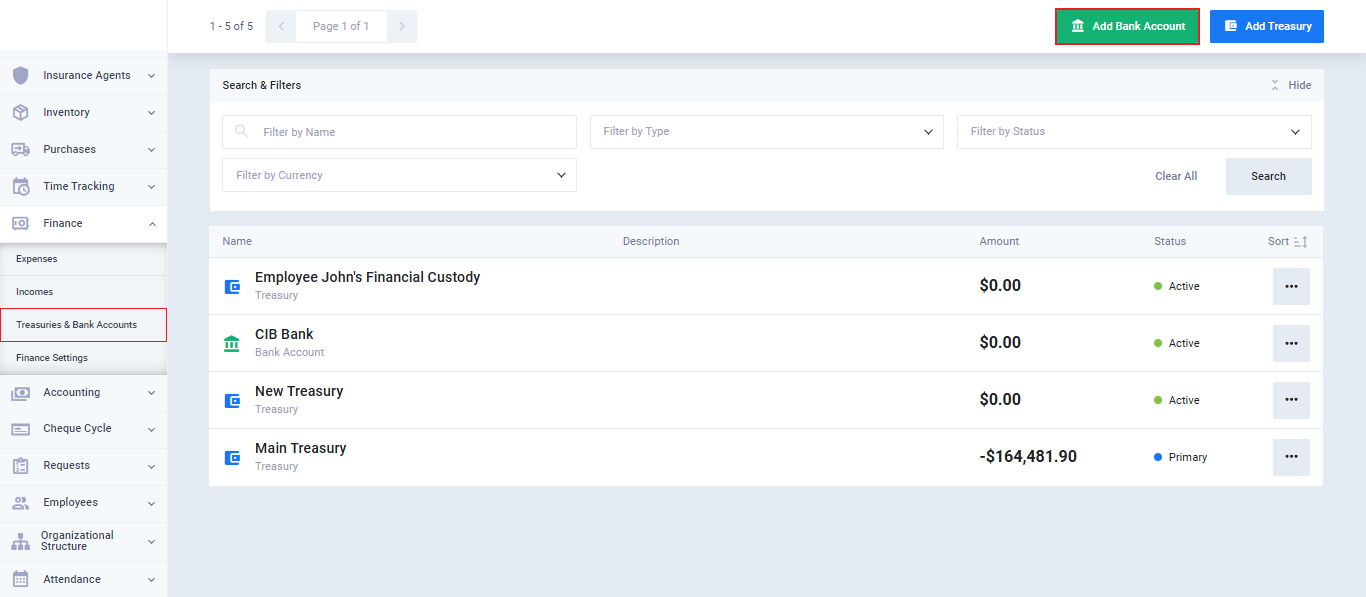Collapse the Finance menu chevron
The width and height of the screenshot is (1366, 597).
tap(151, 223)
